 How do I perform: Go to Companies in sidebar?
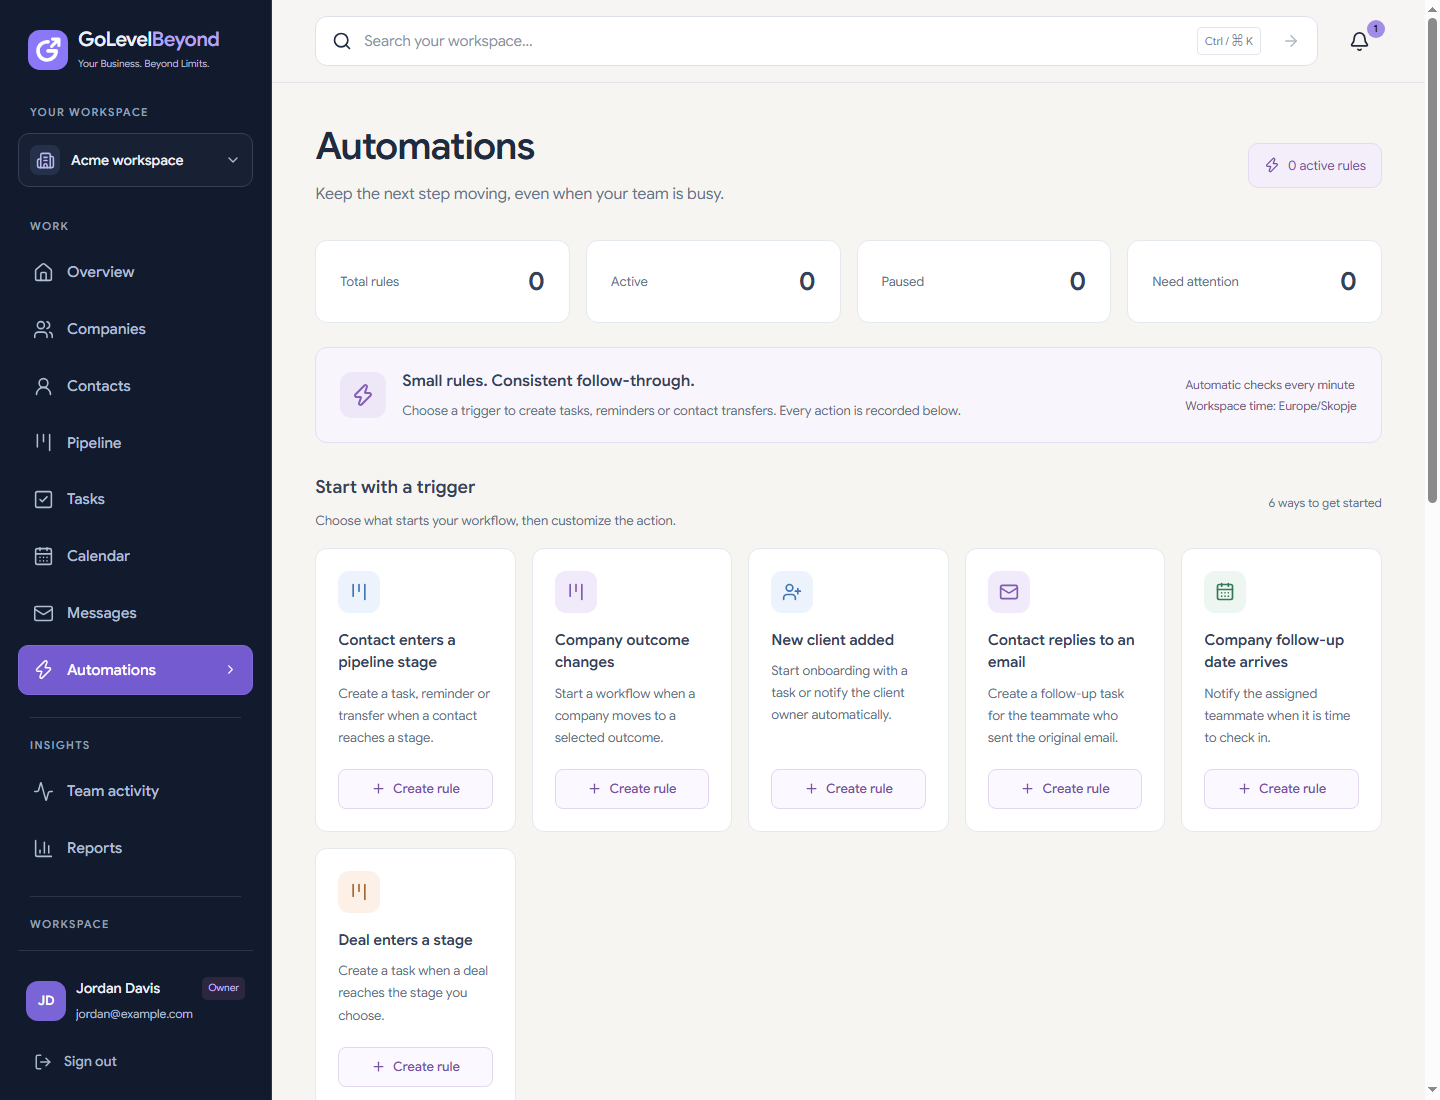(x=135, y=329)
